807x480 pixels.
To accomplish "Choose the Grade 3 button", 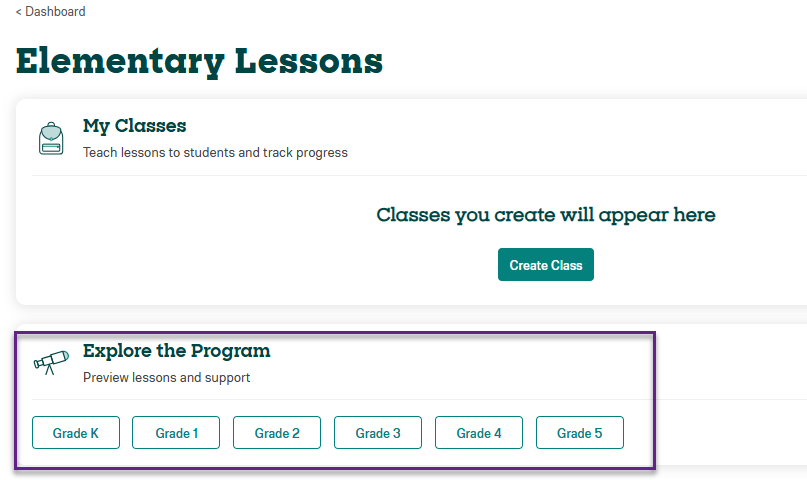I will click(378, 433).
